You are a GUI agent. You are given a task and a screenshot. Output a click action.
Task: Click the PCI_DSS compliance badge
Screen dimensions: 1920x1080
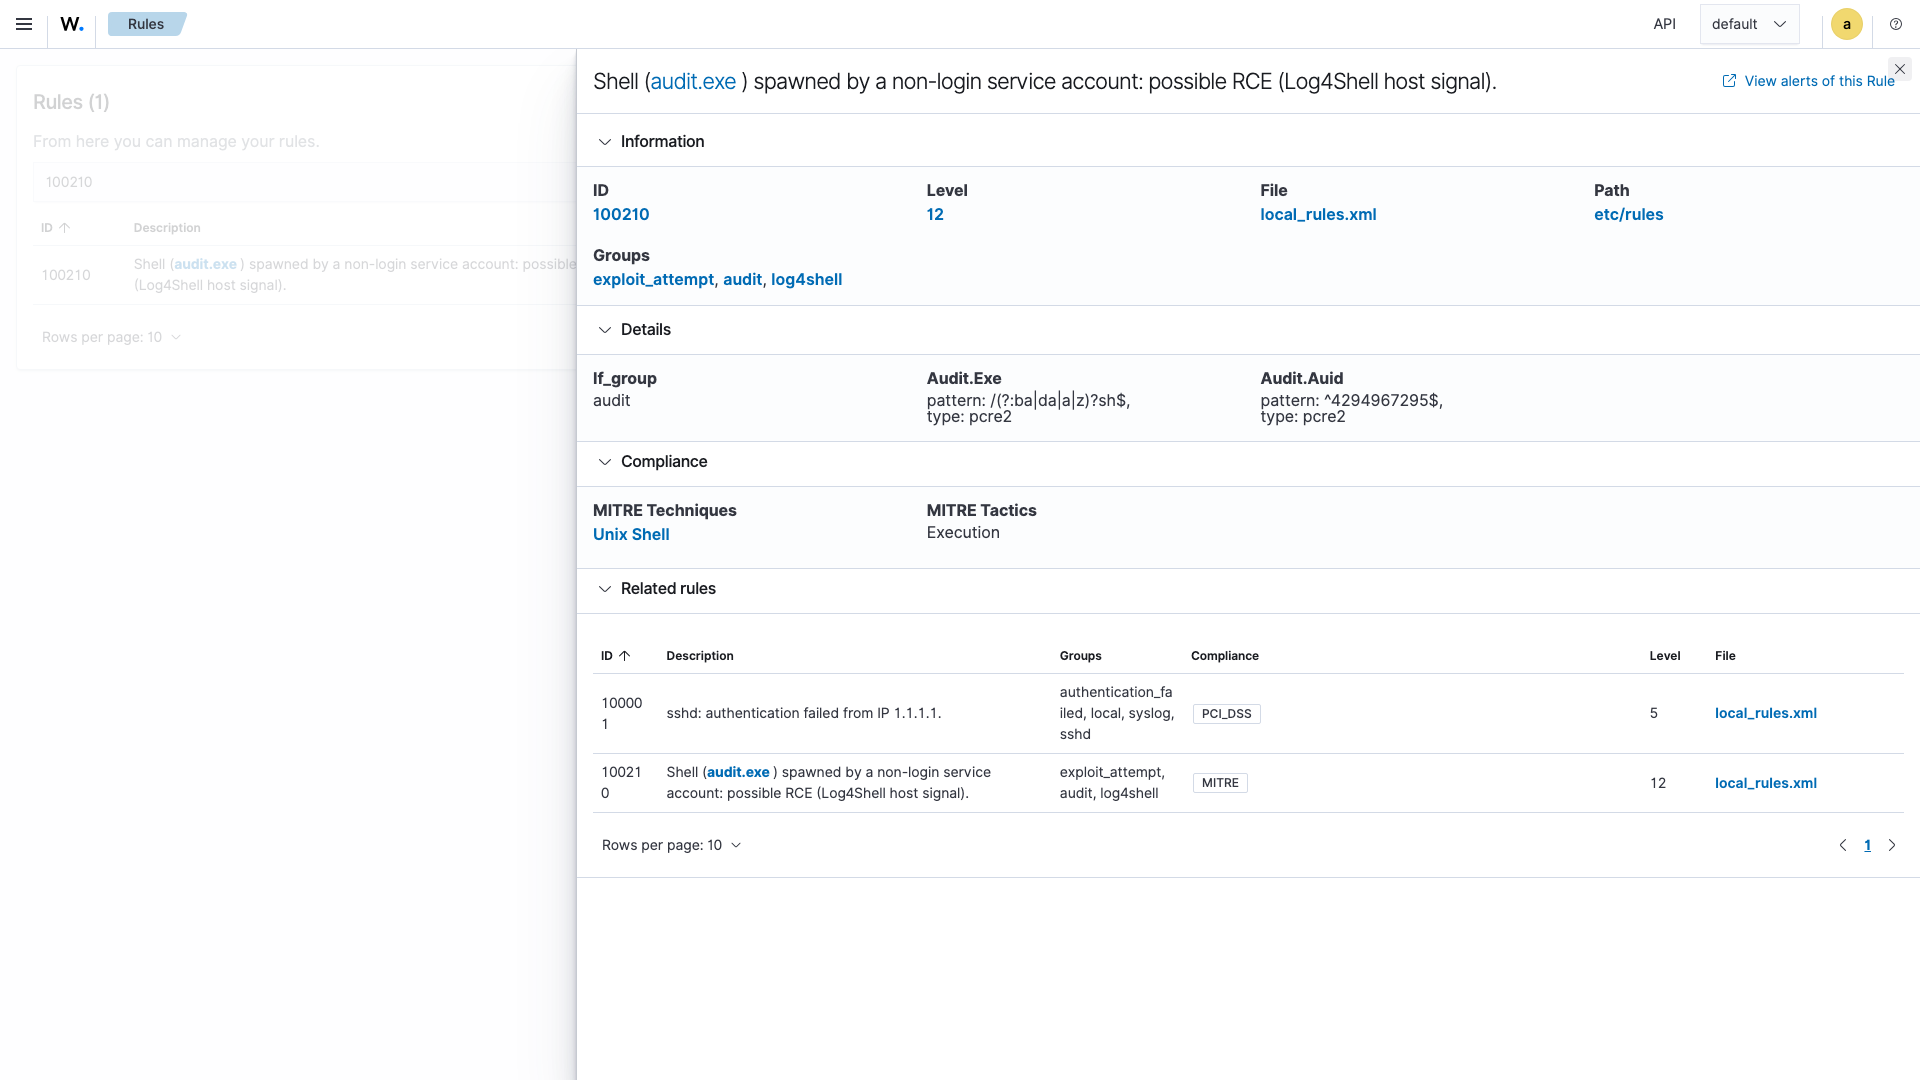click(1226, 714)
